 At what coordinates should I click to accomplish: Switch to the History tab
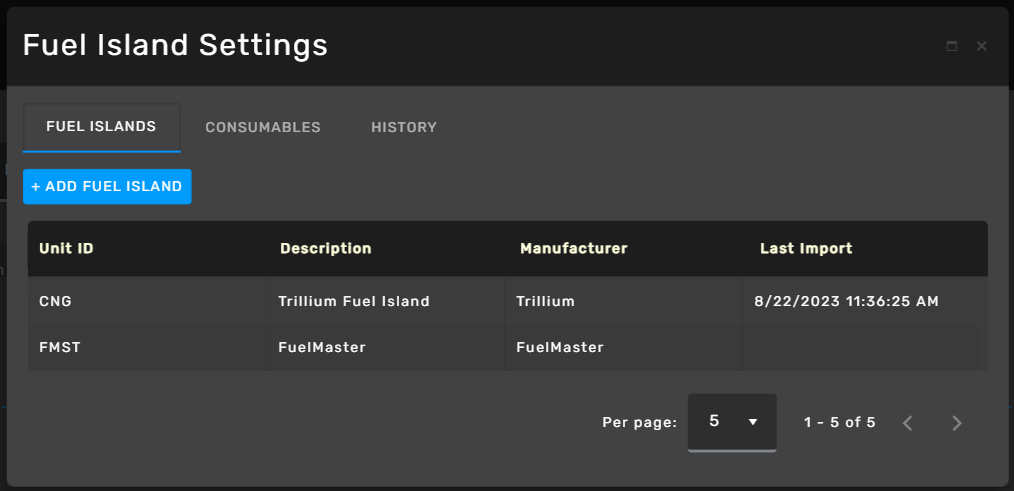click(404, 127)
